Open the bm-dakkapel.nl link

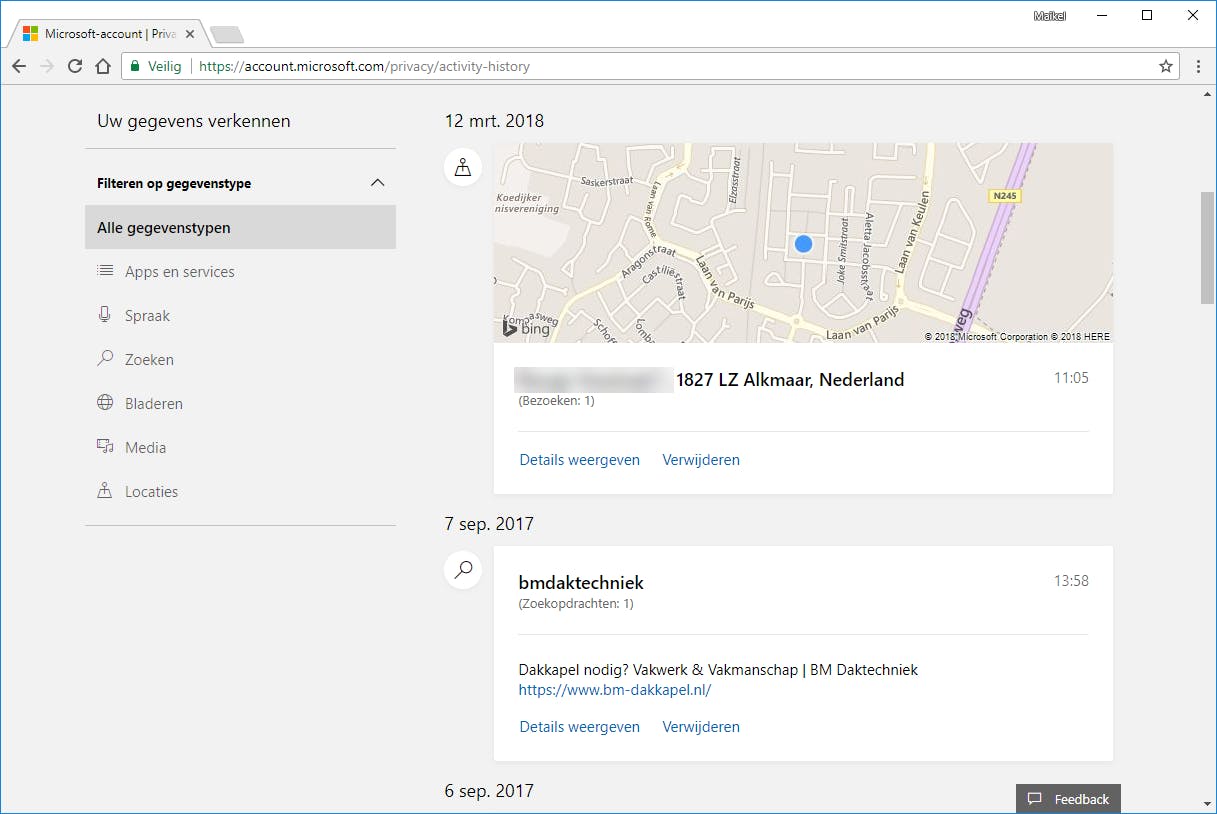pyautogui.click(x=615, y=690)
